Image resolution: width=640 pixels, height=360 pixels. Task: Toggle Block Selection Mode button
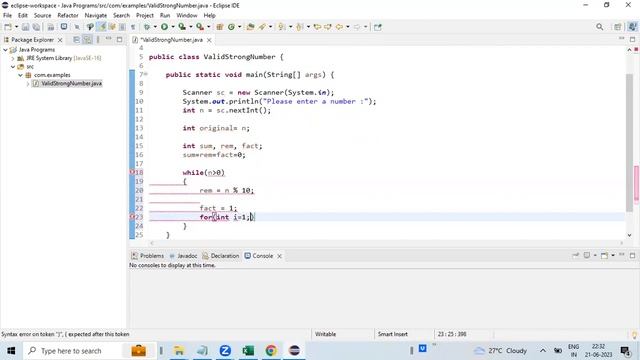(122, 27)
